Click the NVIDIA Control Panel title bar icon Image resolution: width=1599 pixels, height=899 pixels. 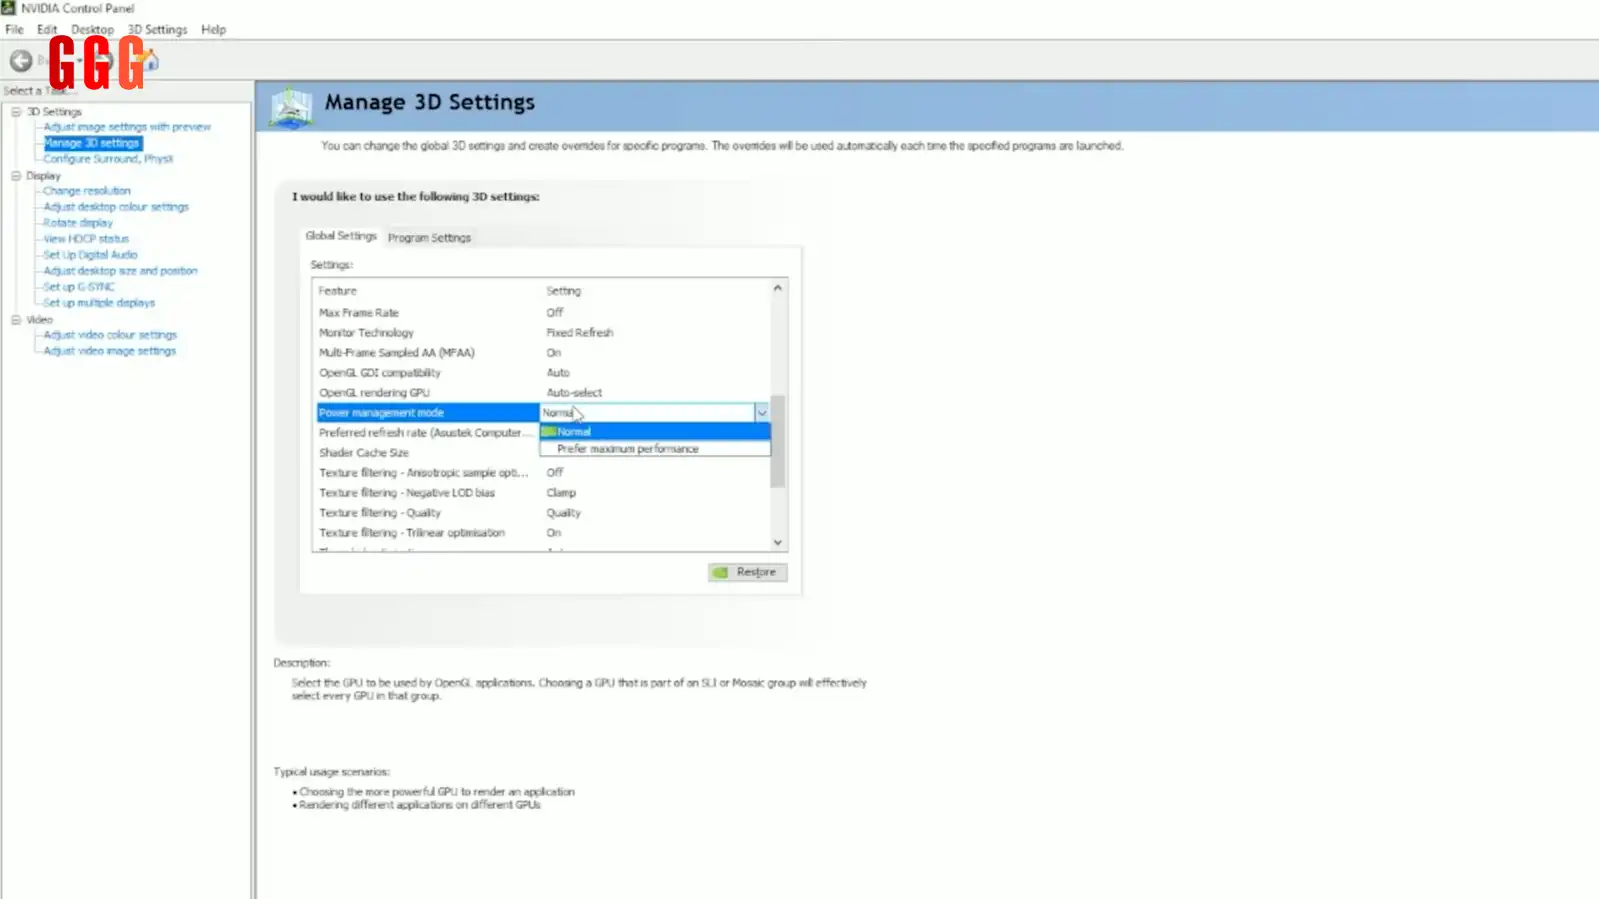coord(9,8)
